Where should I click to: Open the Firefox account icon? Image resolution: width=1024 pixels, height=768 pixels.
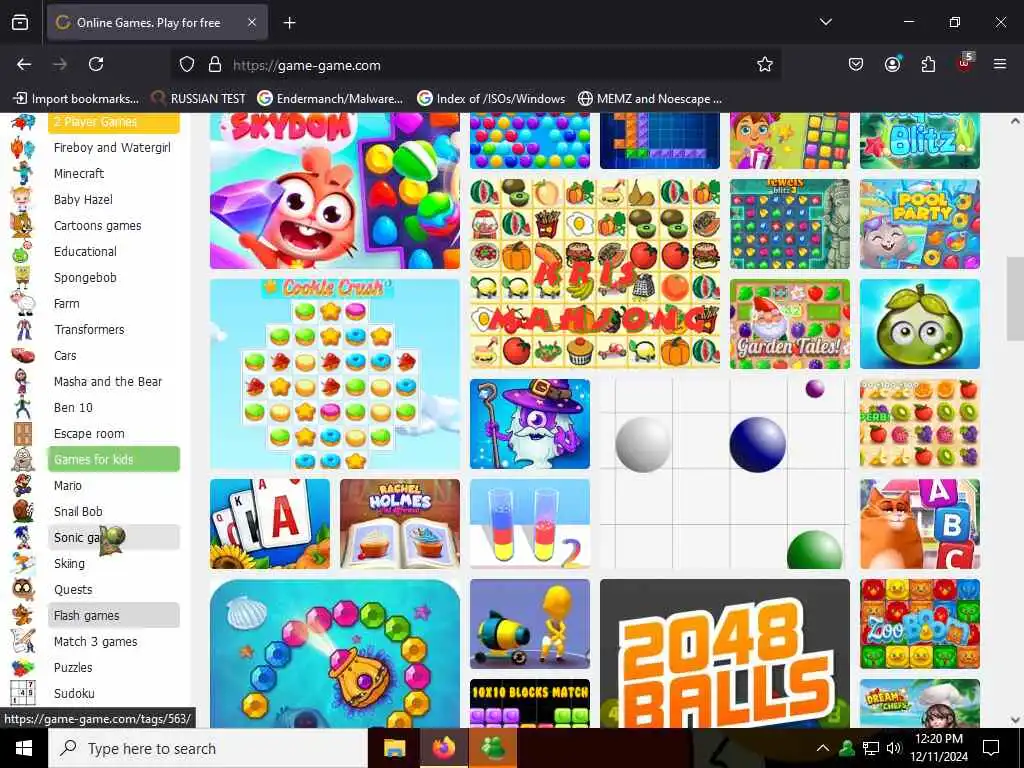coord(892,64)
